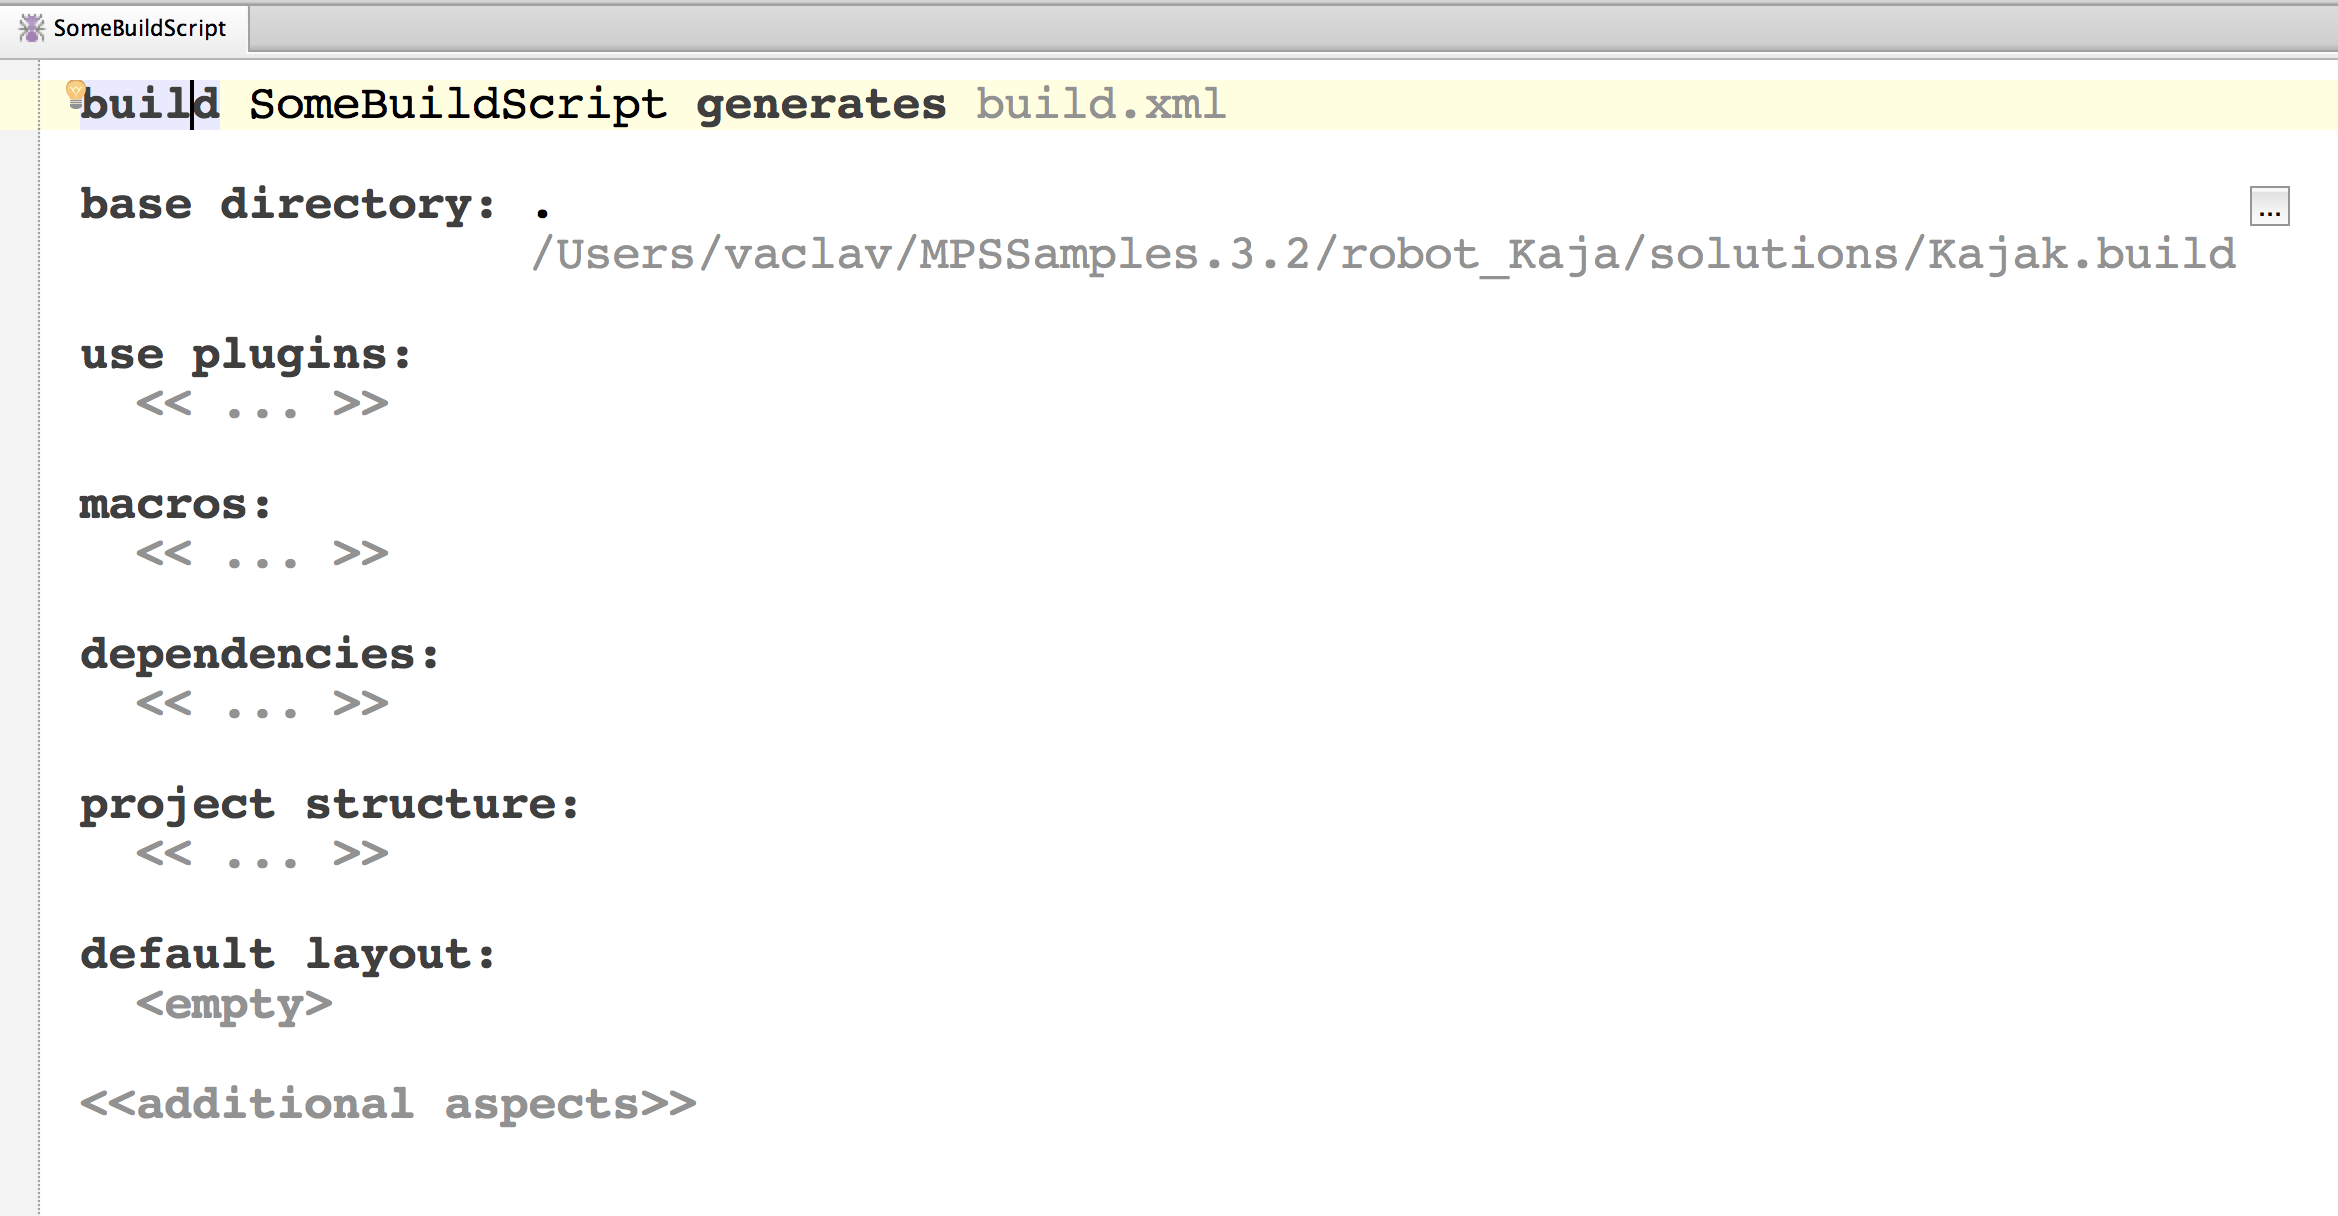Click the script name SomeBuildScript in editor
Screen dimensions: 2338x1216
[457, 105]
